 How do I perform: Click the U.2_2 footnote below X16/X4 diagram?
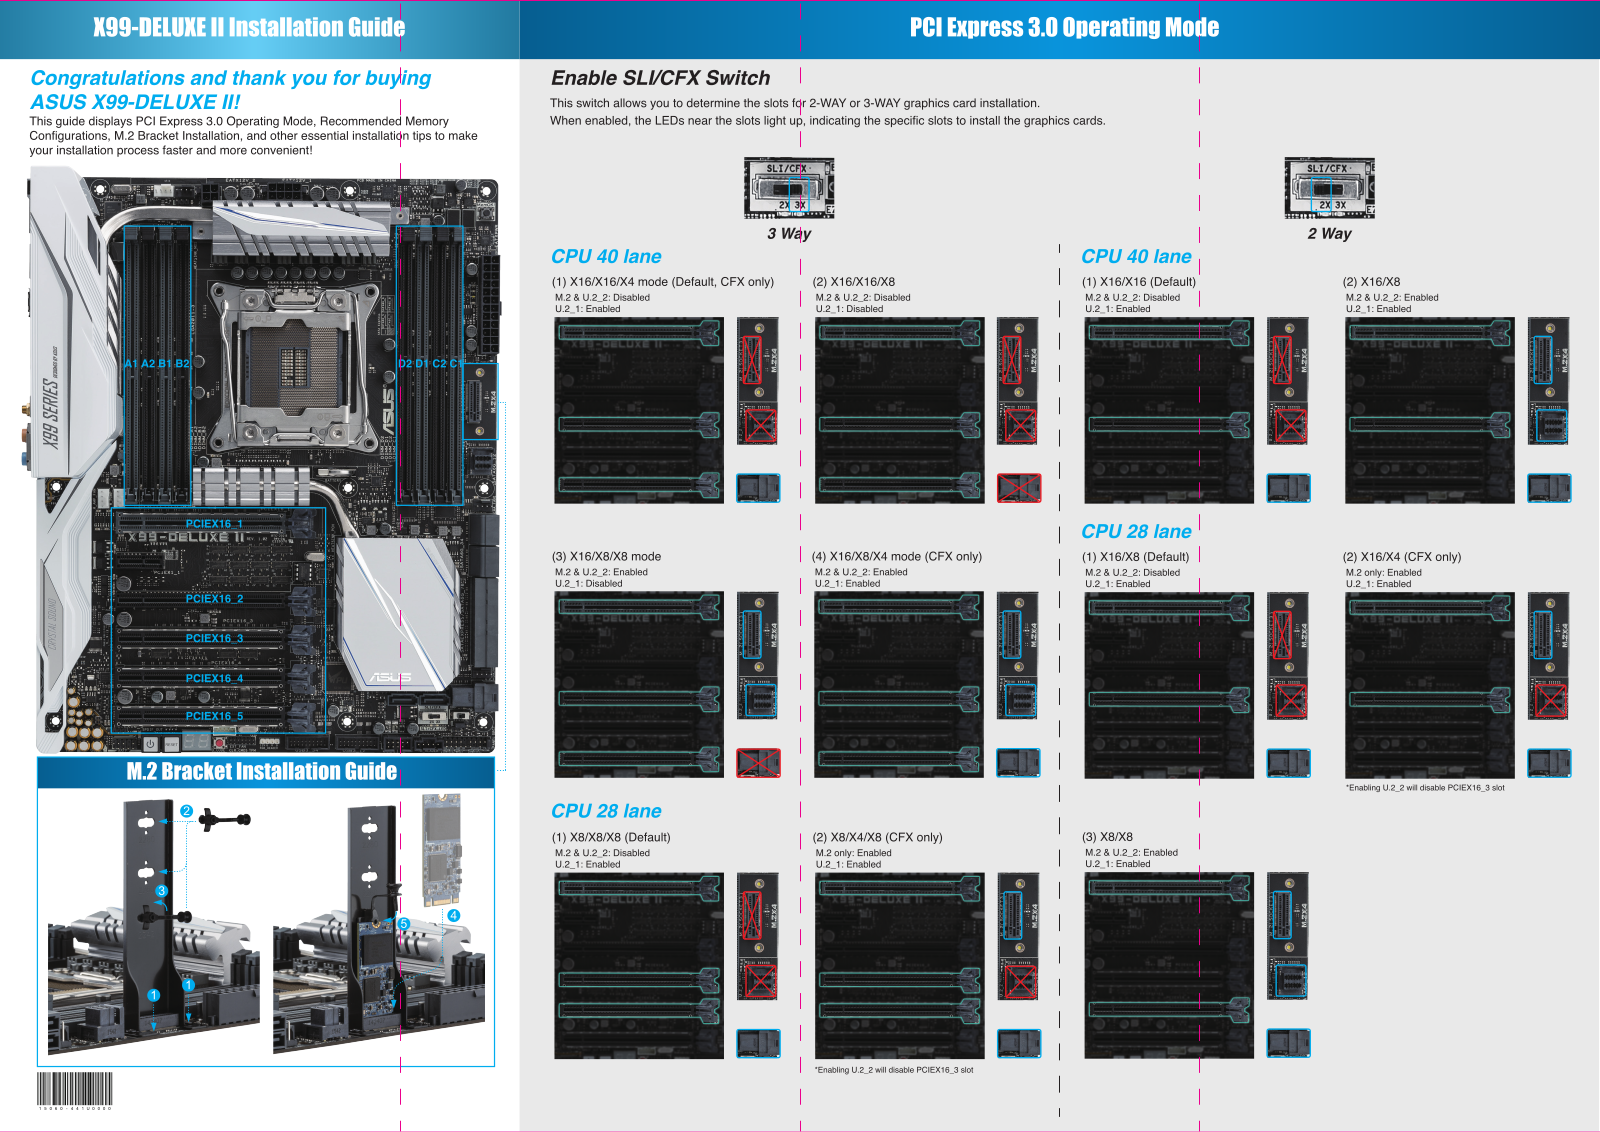click(1425, 788)
